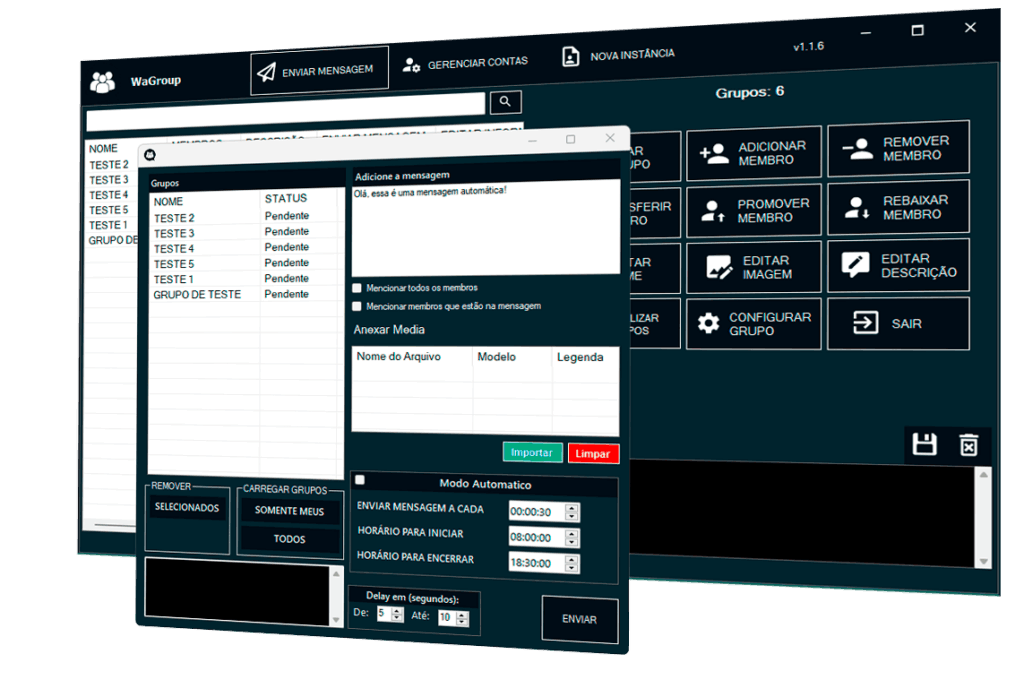Select the Rebaixar Membro action
This screenshot has width=1024, height=697.
click(898, 207)
